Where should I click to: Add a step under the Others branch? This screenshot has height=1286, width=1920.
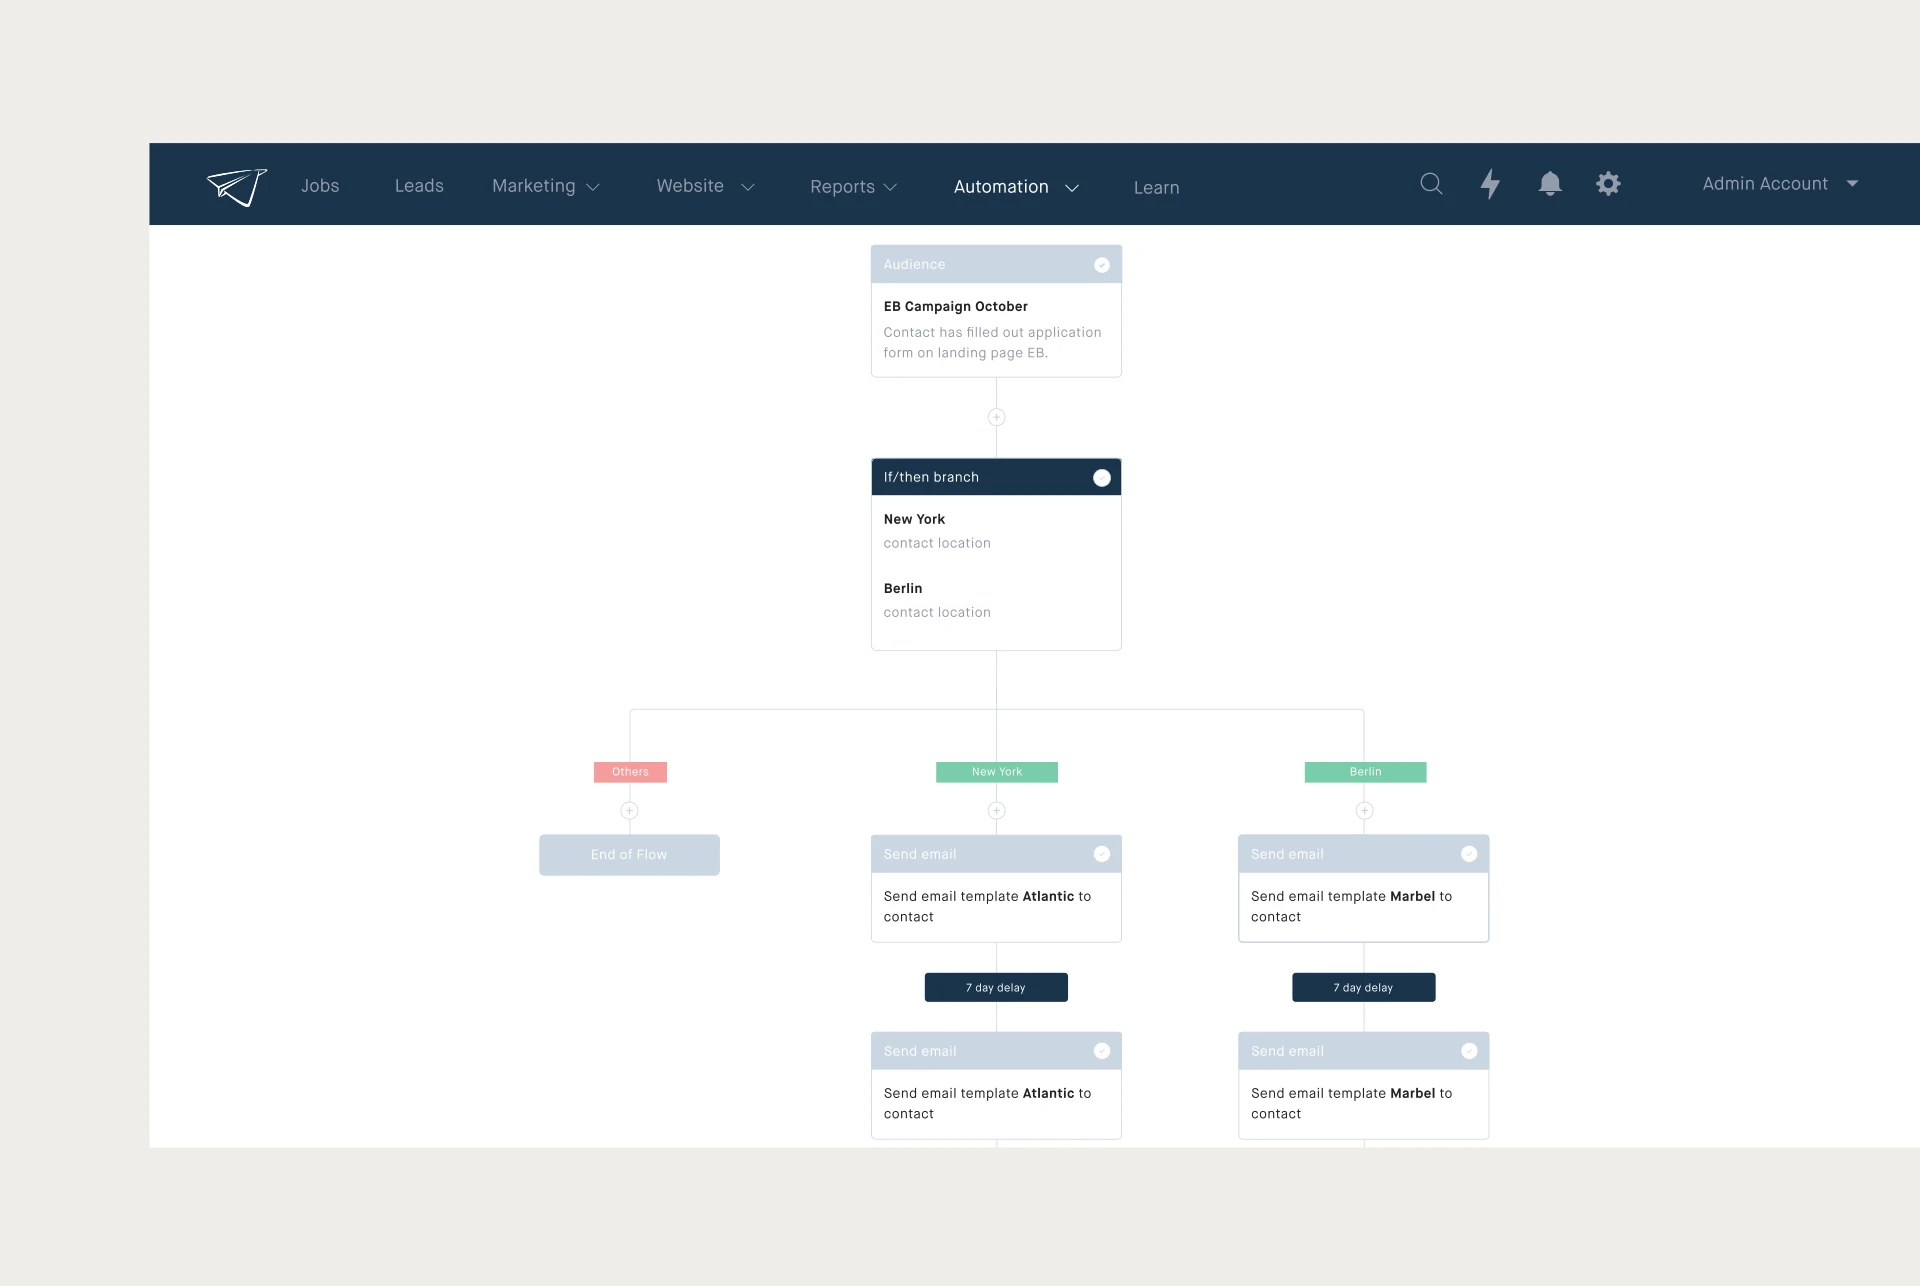[x=630, y=811]
